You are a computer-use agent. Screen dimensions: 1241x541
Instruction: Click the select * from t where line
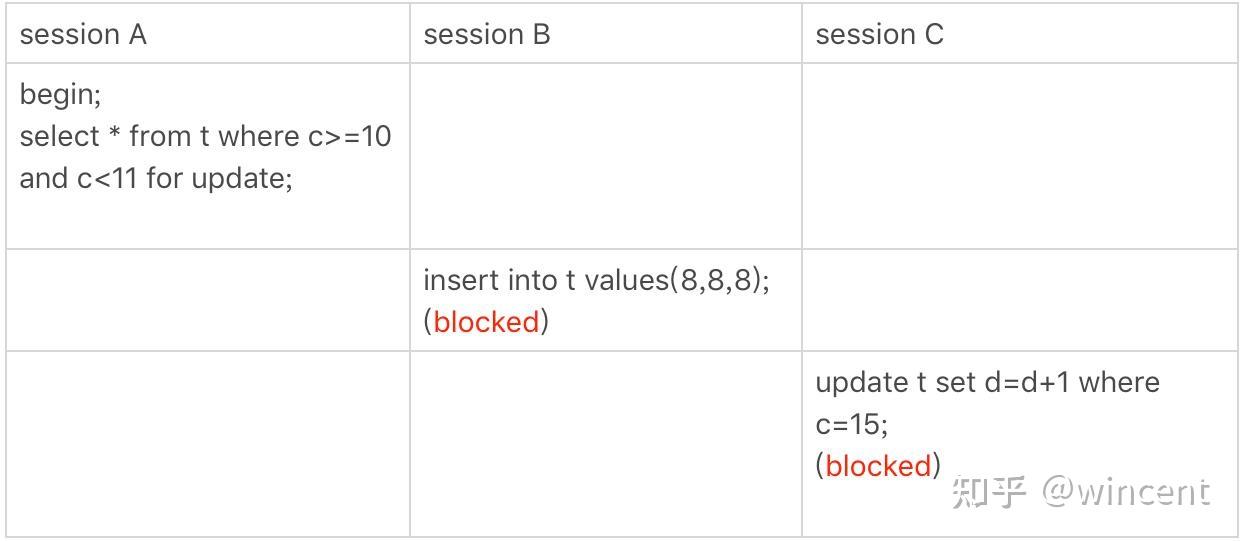coord(206,136)
